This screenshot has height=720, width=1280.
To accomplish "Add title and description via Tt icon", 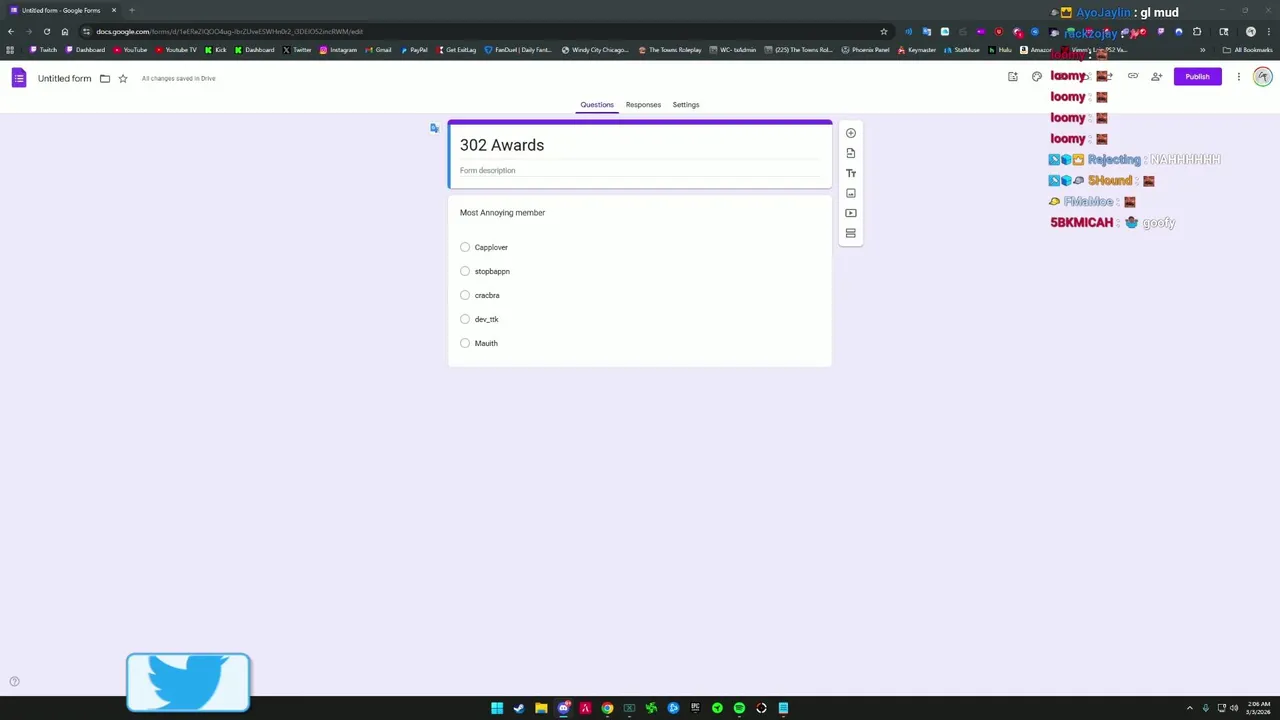I will pos(851,173).
